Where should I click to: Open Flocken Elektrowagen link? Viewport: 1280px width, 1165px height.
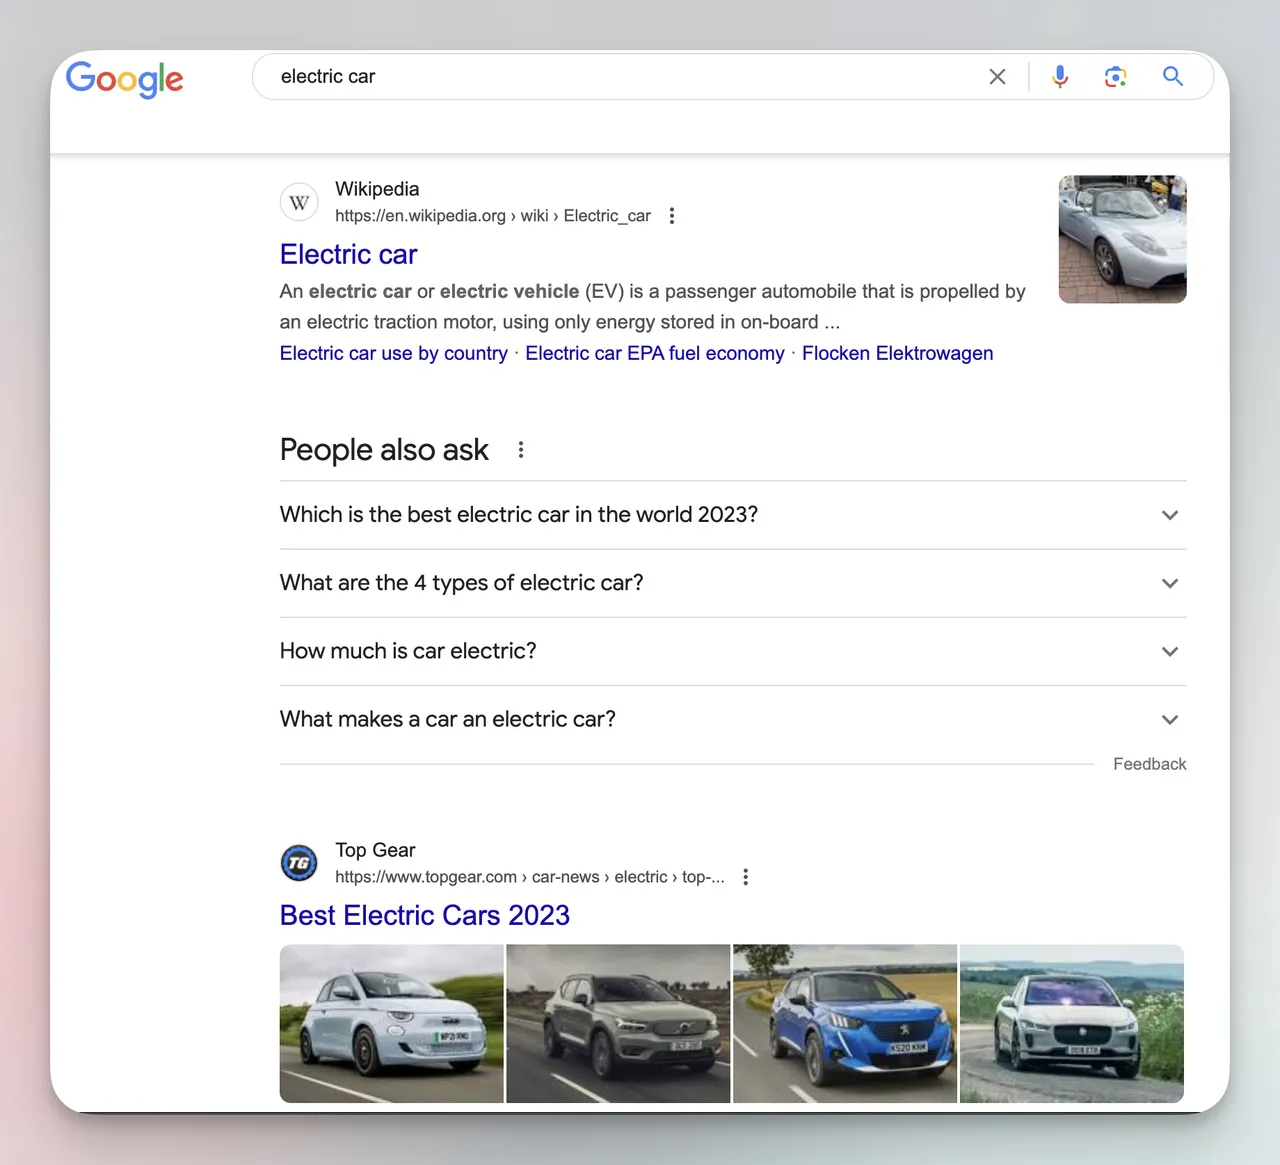[x=897, y=353]
